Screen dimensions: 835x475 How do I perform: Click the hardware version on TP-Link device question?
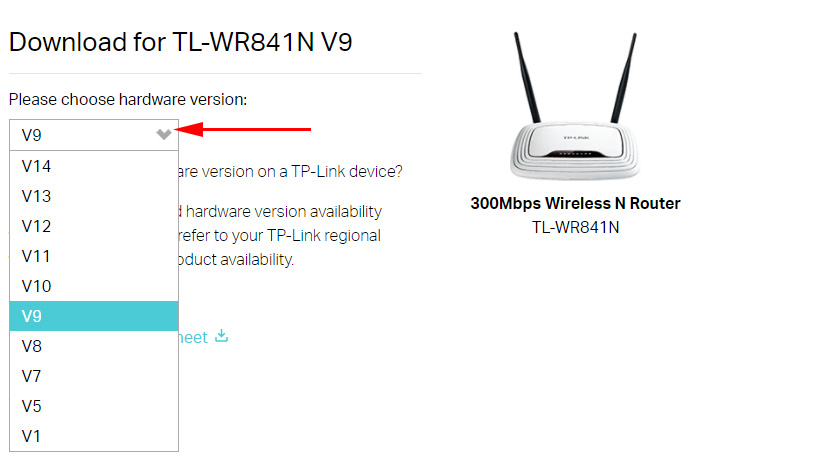tap(291, 171)
